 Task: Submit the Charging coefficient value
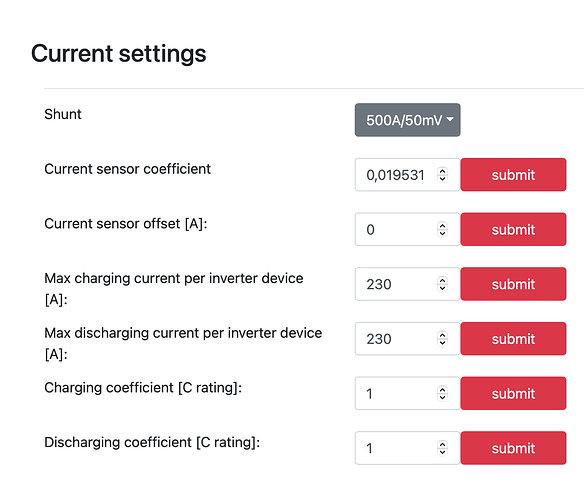(513, 393)
